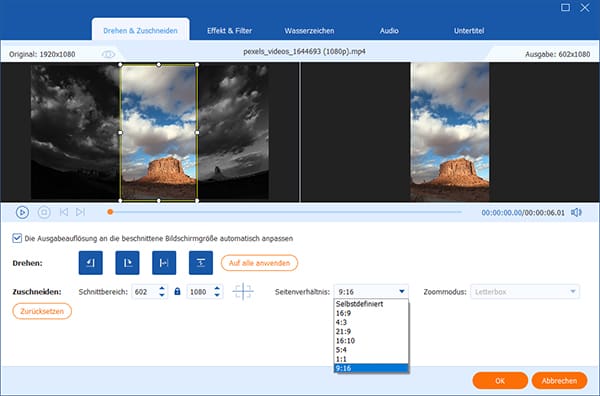Choose 16:9 aspect ratio option
Viewport: 600px width, 396px height.
371,313
